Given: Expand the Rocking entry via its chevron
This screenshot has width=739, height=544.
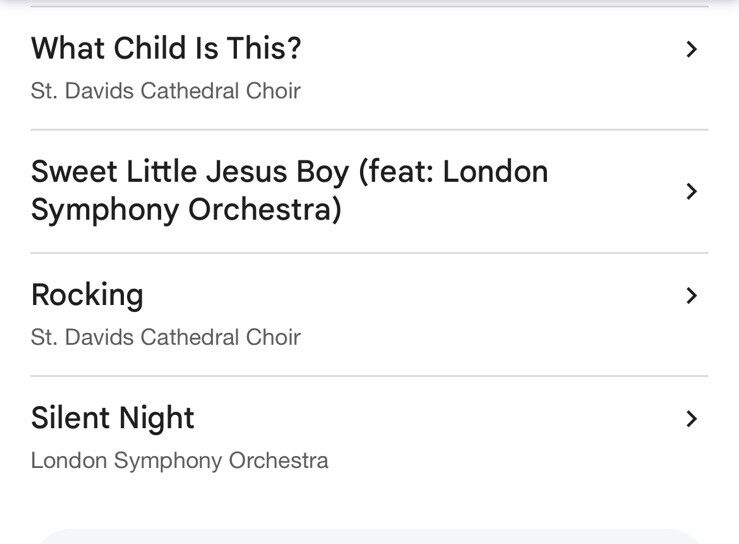Looking at the screenshot, I should [691, 295].
